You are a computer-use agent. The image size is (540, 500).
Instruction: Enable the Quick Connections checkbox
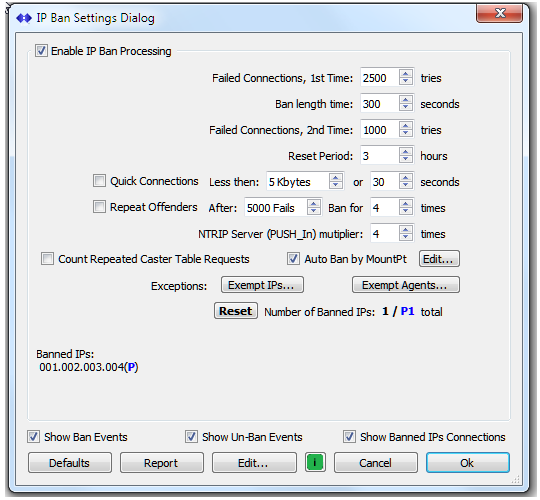(x=99, y=180)
